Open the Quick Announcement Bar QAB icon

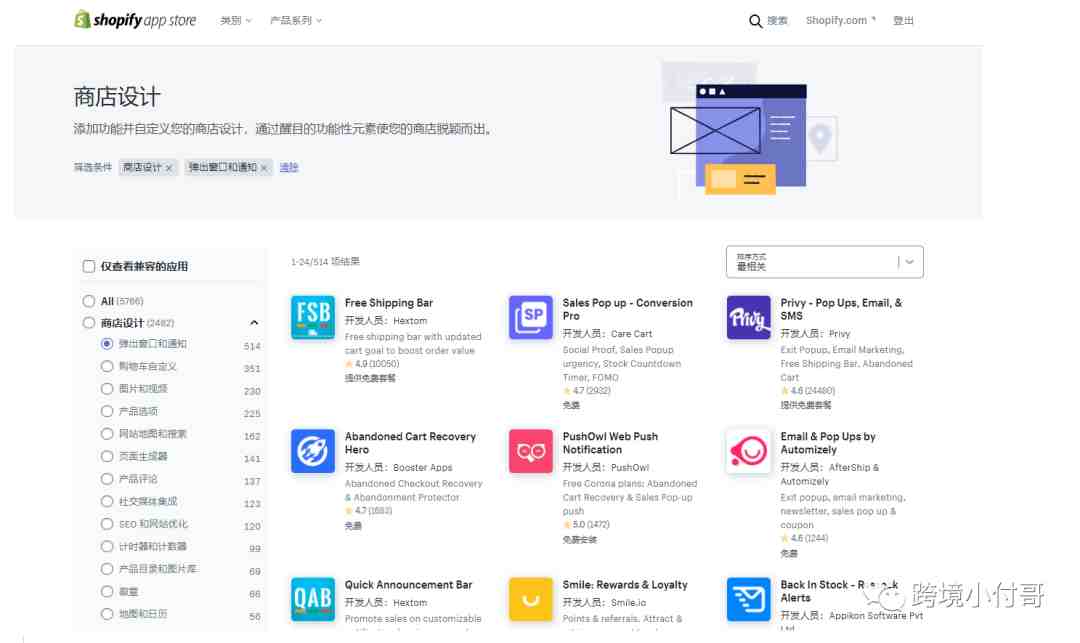point(313,599)
